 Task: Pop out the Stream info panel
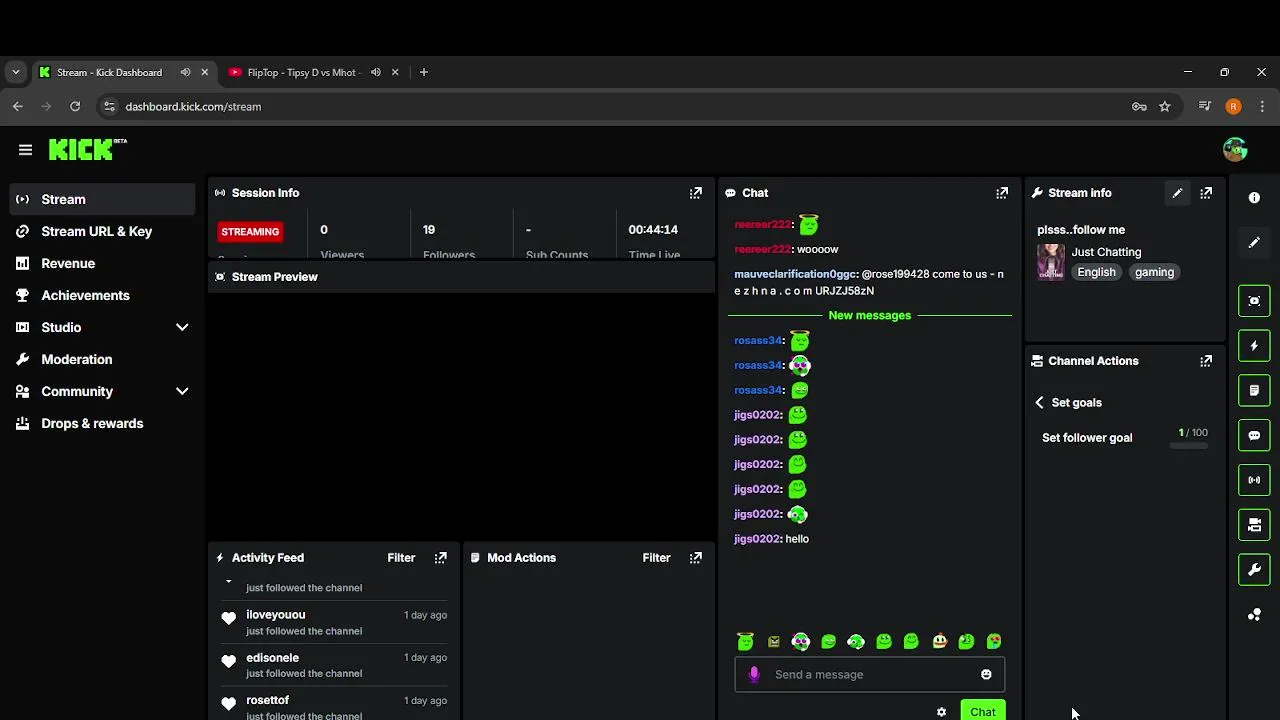[x=1206, y=193]
